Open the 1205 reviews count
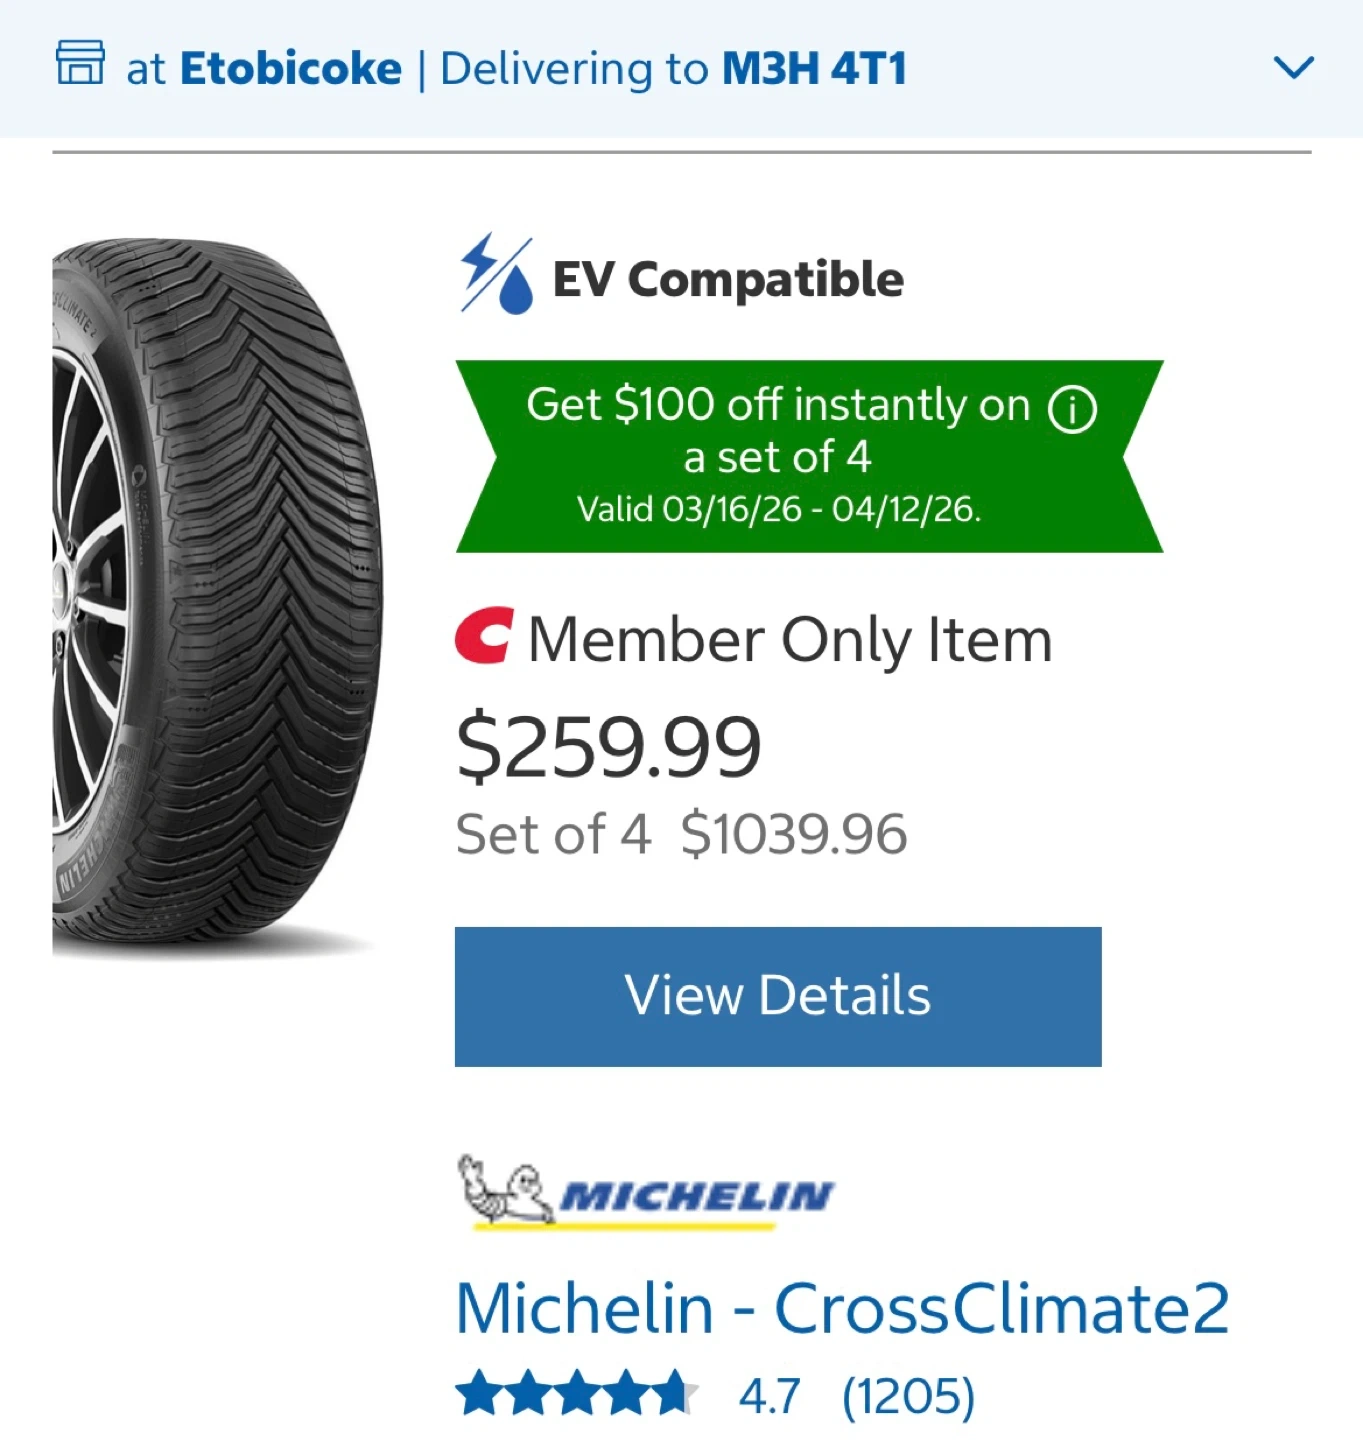 coord(908,1396)
